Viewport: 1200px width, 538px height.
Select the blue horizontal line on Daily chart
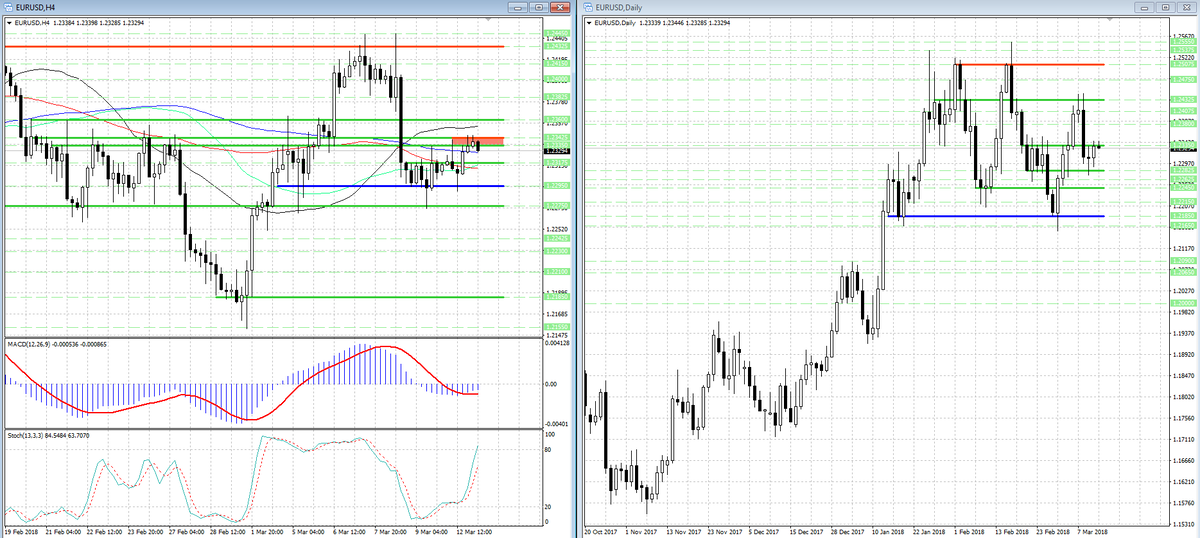pos(995,216)
